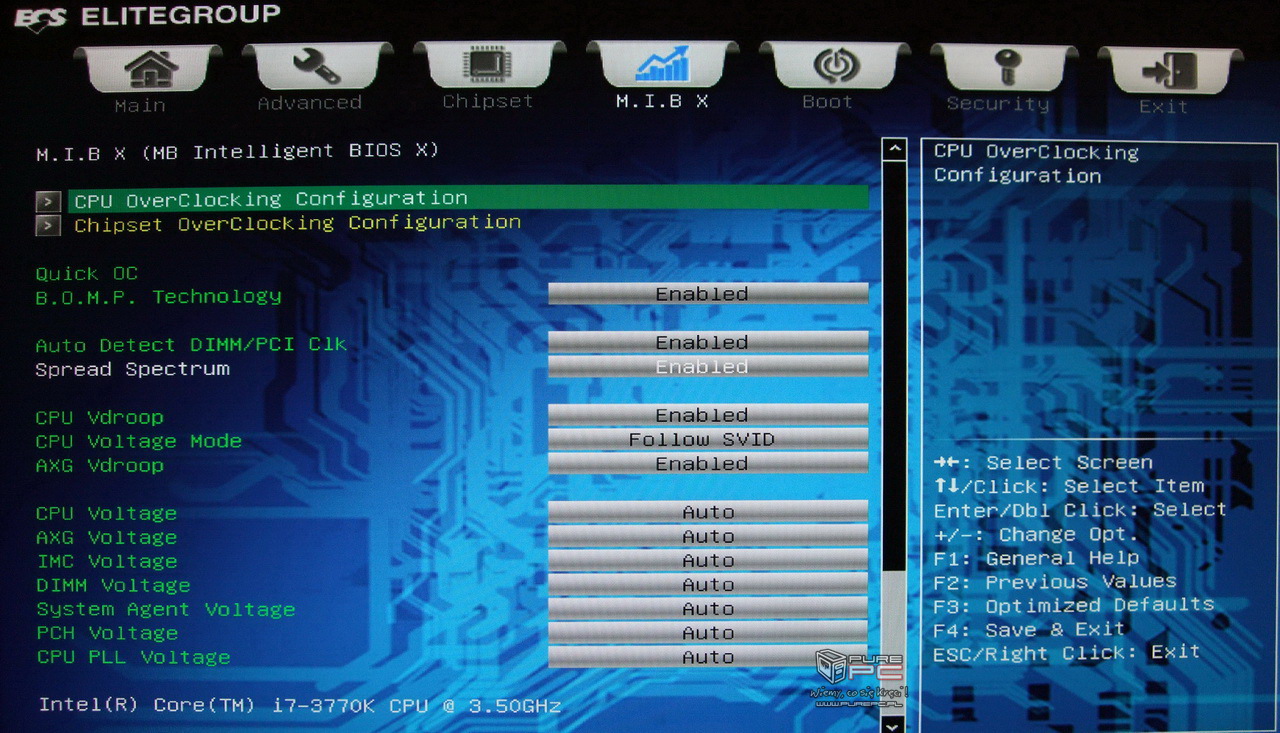Viewport: 1280px width, 733px height.
Task: Change AXG Voltage Auto setting
Action: tap(708, 537)
